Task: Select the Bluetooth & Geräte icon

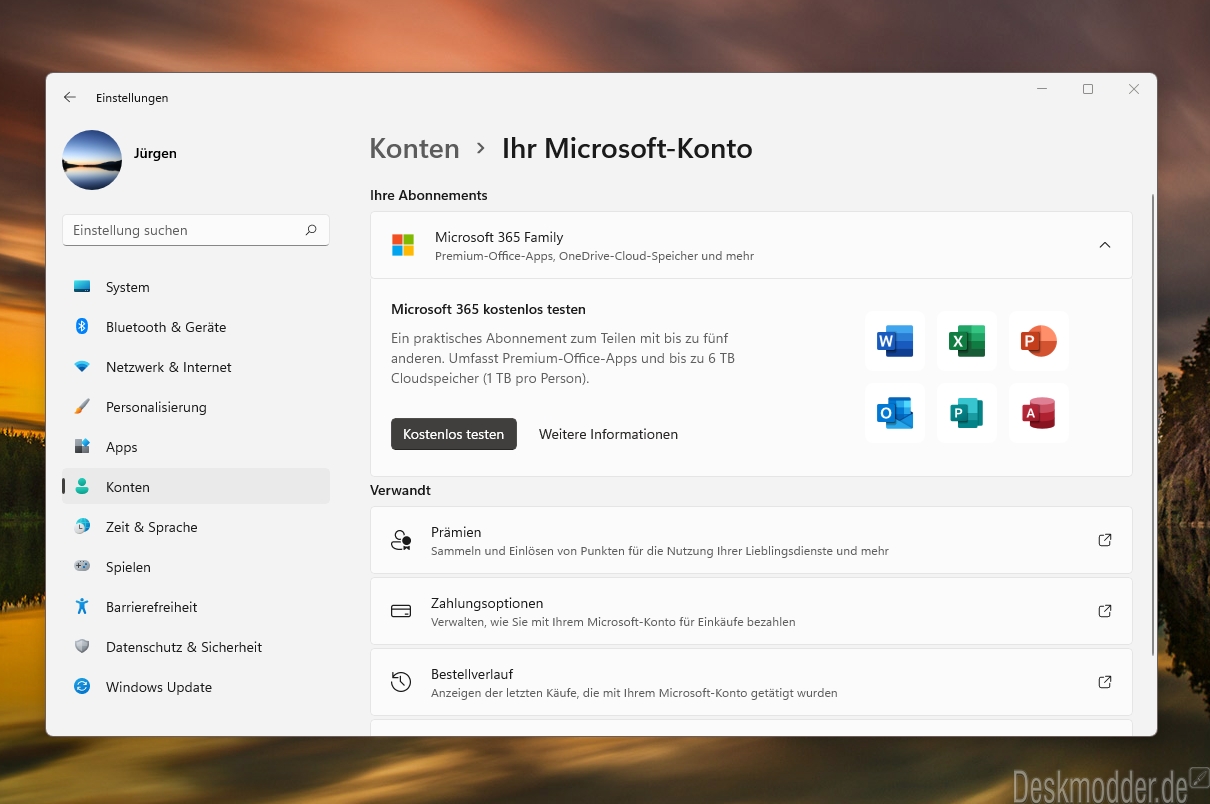Action: pos(82,327)
